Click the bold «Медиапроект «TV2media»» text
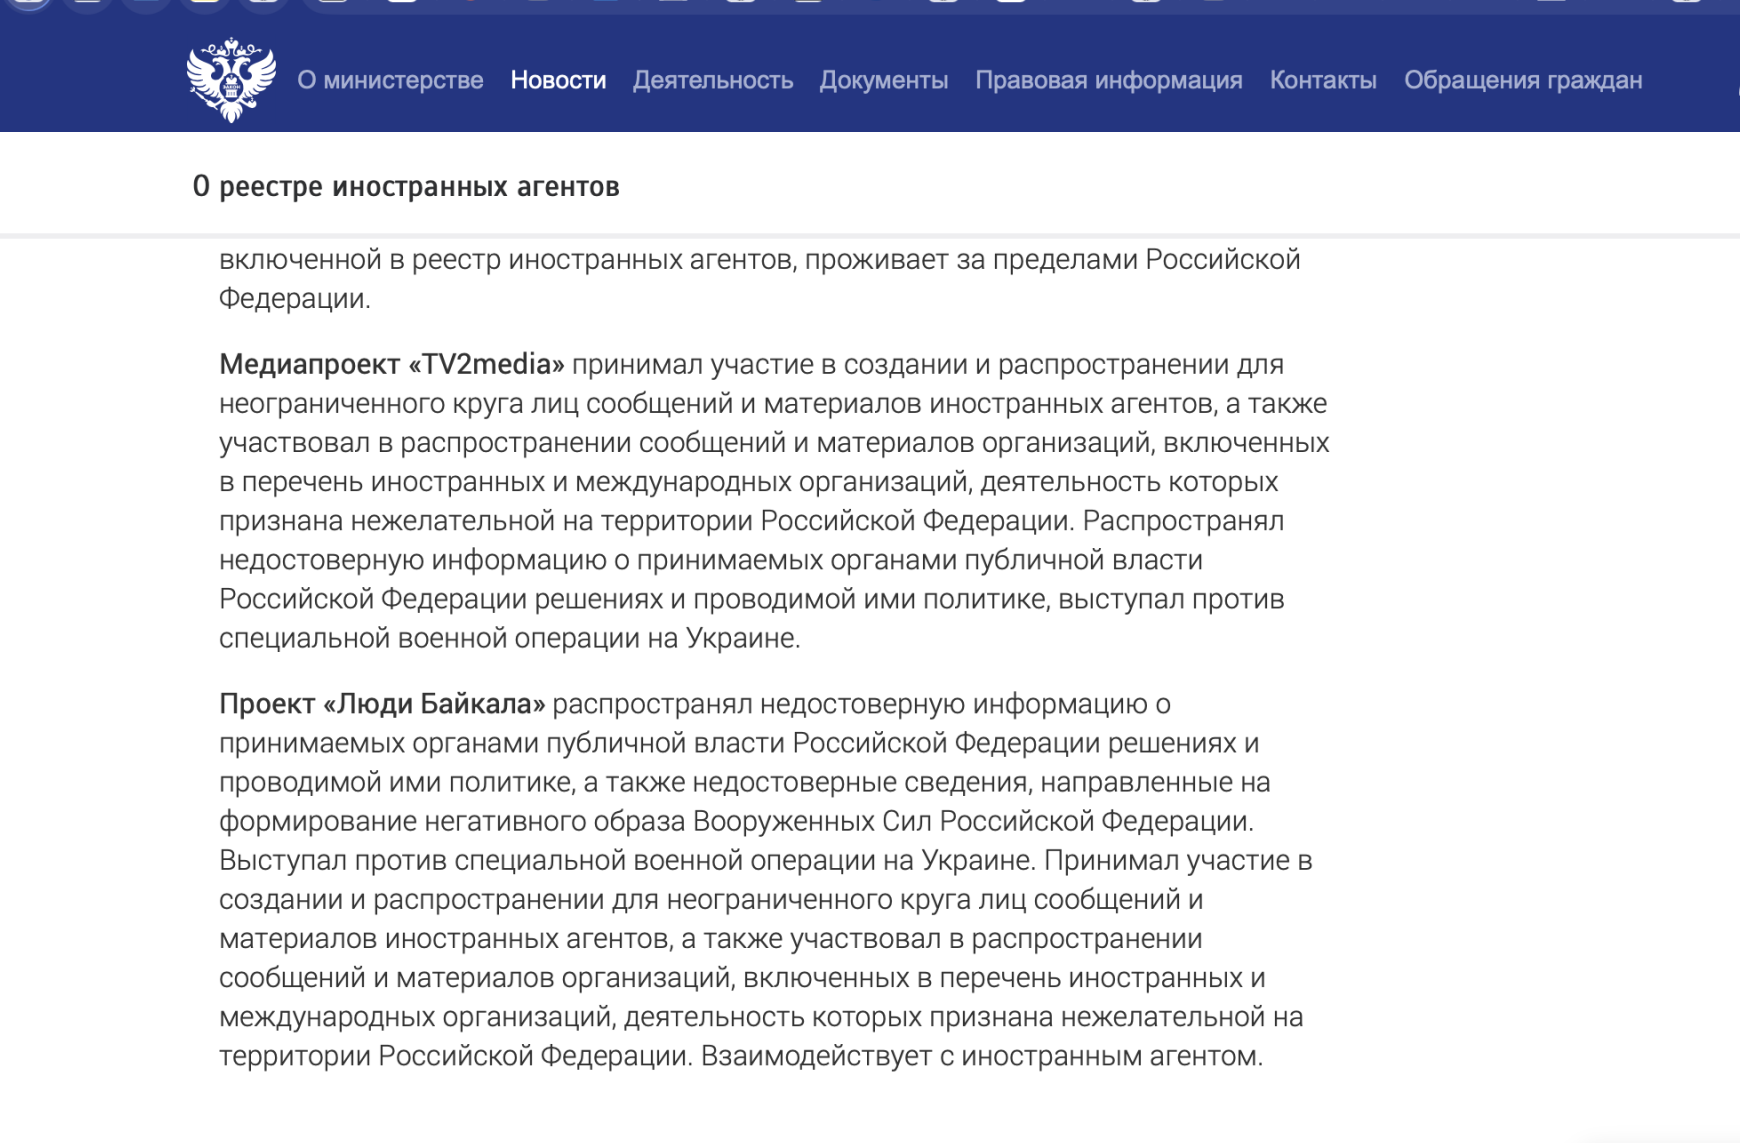 391,364
